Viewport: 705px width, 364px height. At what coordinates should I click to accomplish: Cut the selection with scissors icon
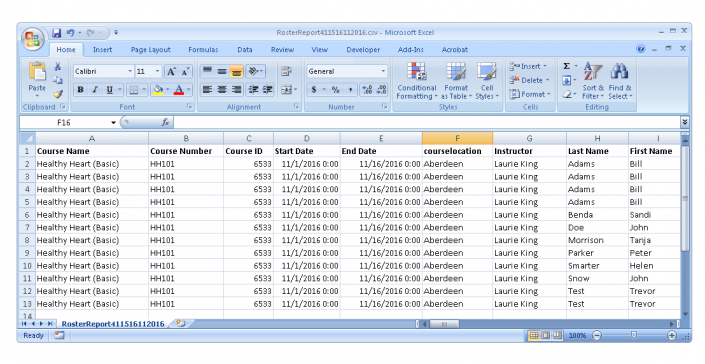tap(58, 67)
